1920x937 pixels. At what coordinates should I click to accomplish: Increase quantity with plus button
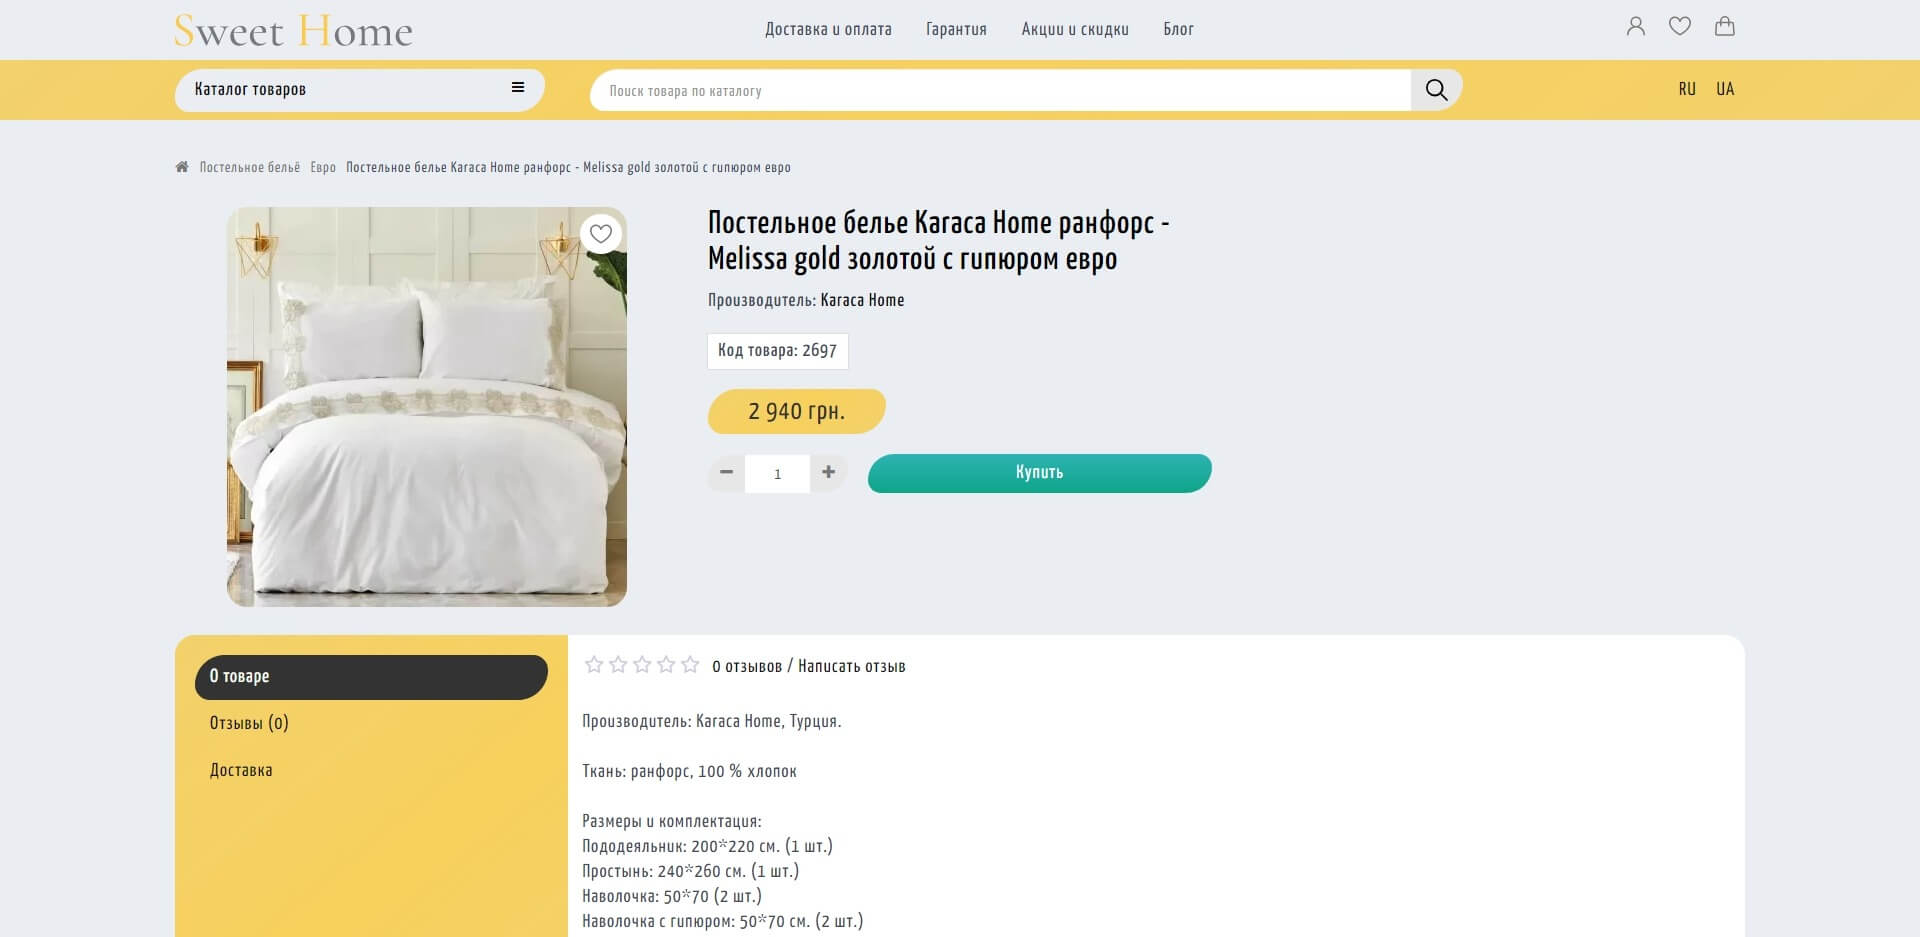(828, 472)
